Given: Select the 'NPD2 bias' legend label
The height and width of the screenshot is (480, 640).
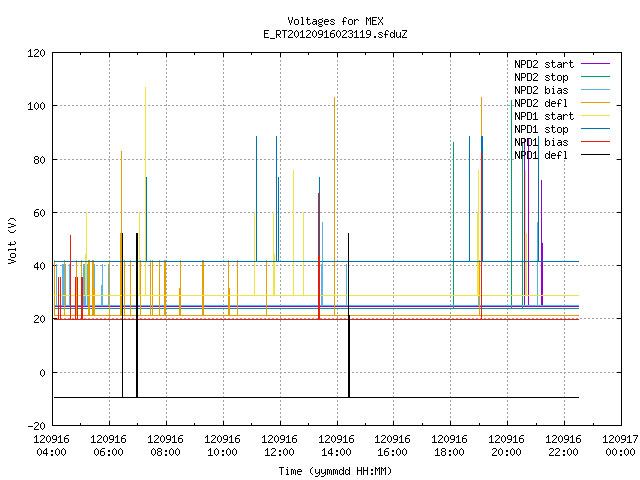Looking at the screenshot, I should 541,90.
